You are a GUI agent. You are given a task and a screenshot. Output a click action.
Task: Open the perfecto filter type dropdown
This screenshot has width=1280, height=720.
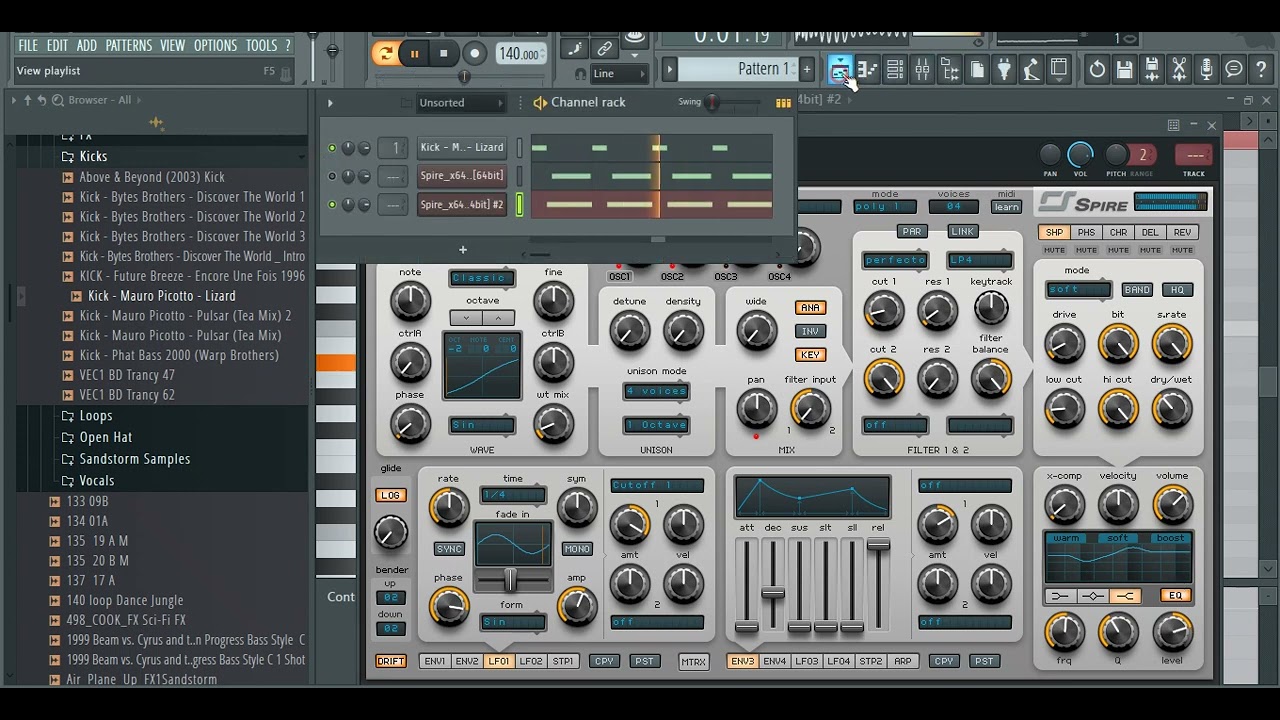pos(895,260)
